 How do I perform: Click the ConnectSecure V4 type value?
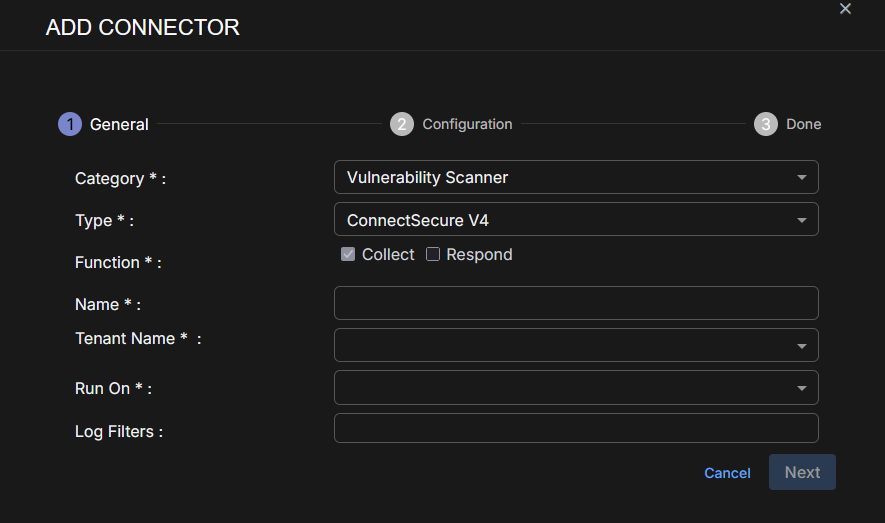(x=418, y=220)
